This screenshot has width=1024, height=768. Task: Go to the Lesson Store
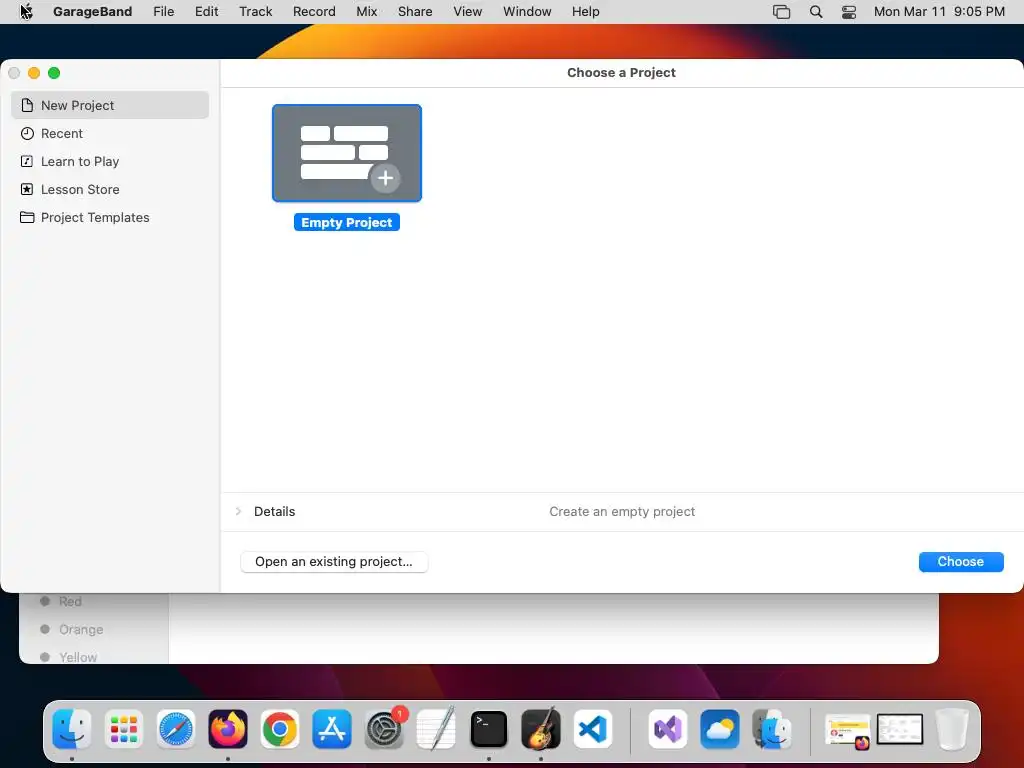pyautogui.click(x=110, y=189)
